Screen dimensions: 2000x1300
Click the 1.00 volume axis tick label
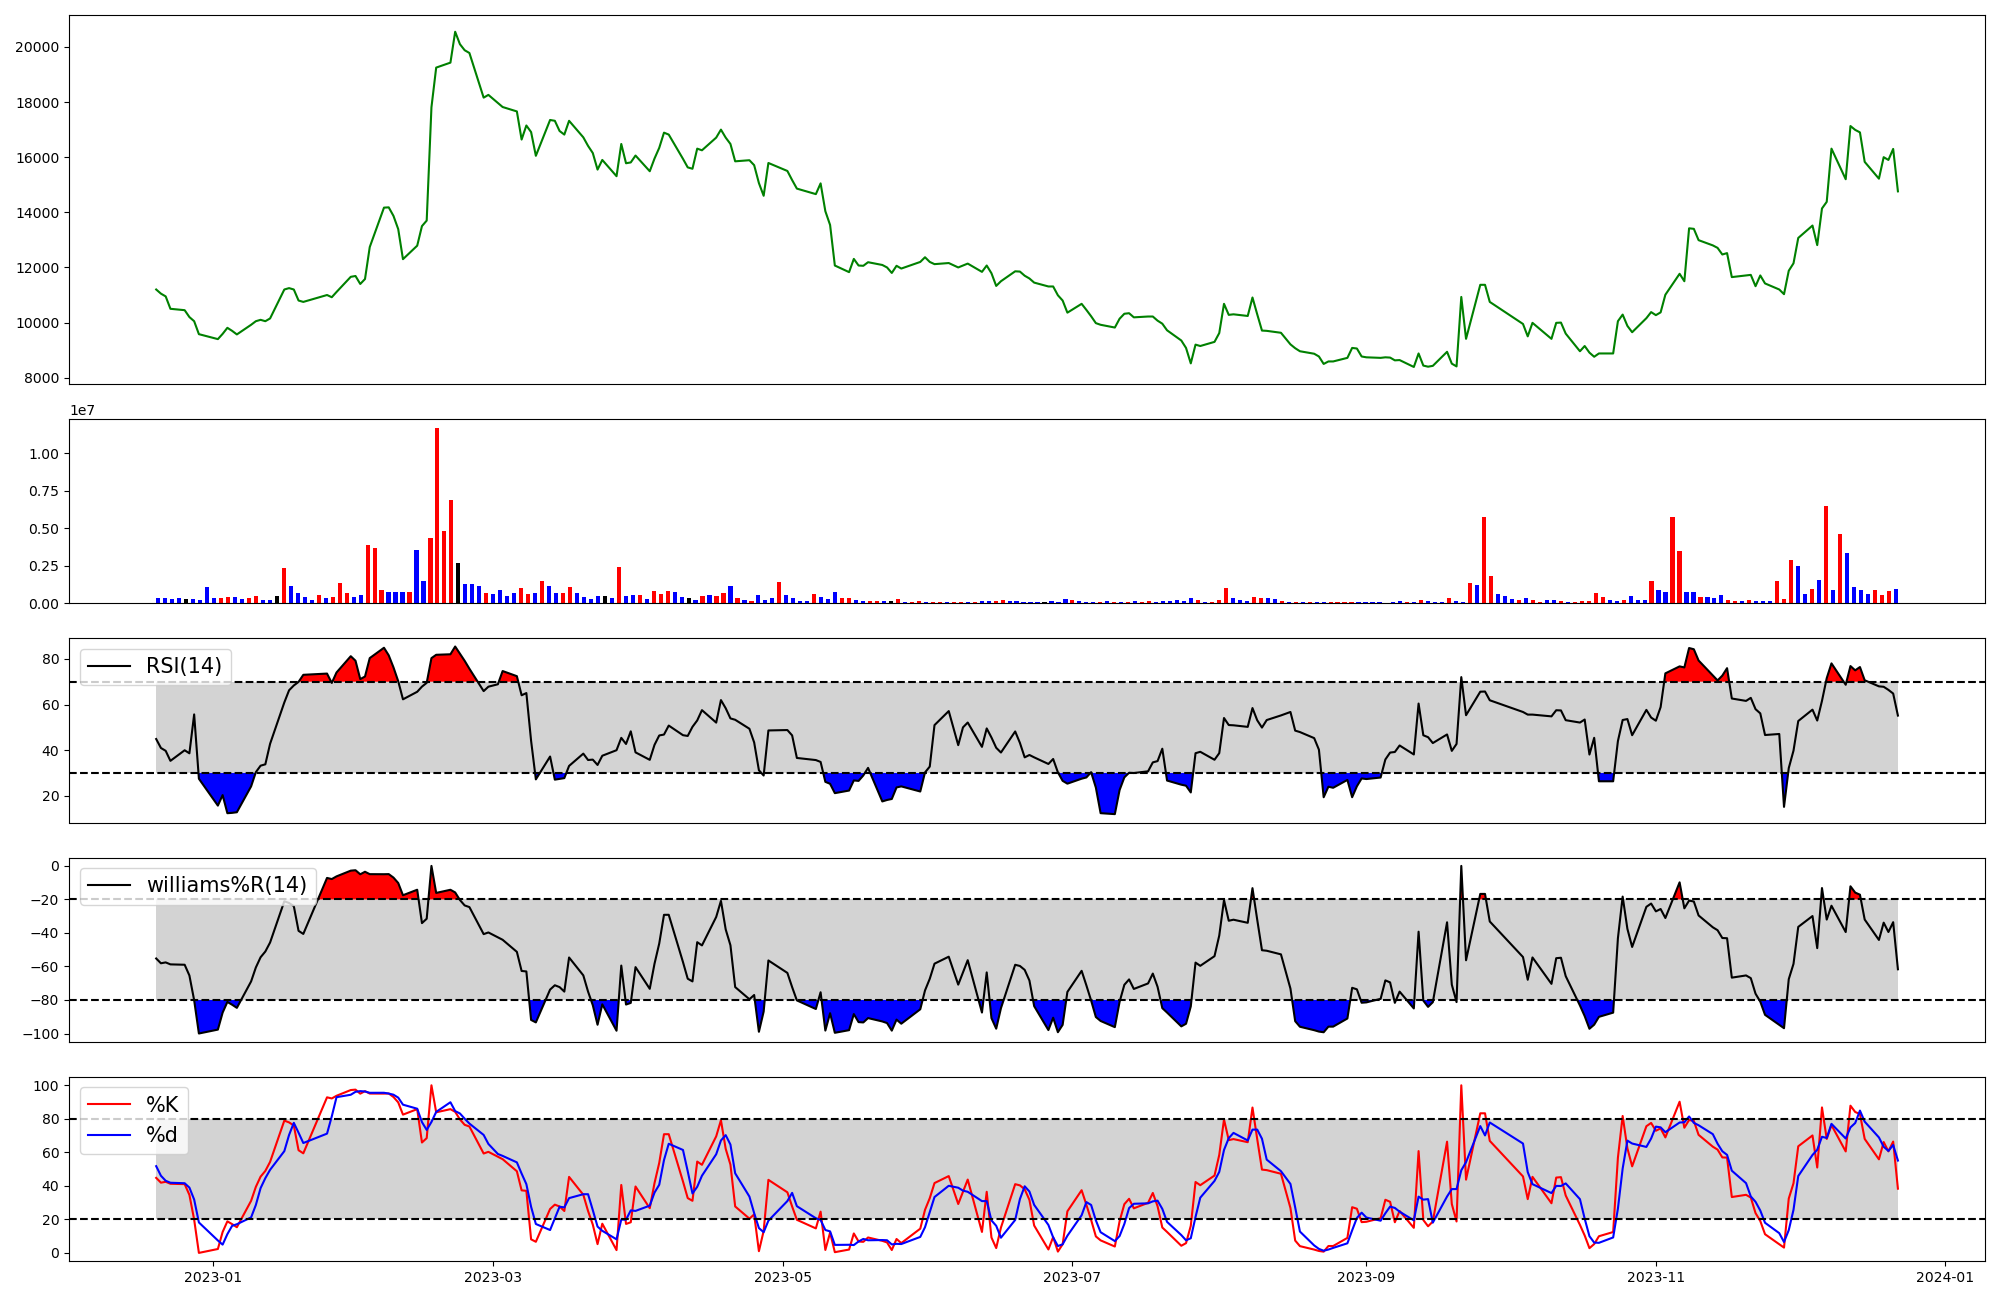point(44,454)
